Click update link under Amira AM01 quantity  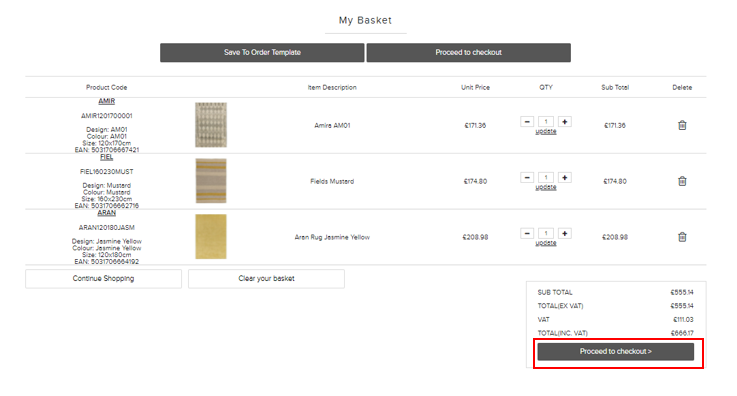coord(546,132)
